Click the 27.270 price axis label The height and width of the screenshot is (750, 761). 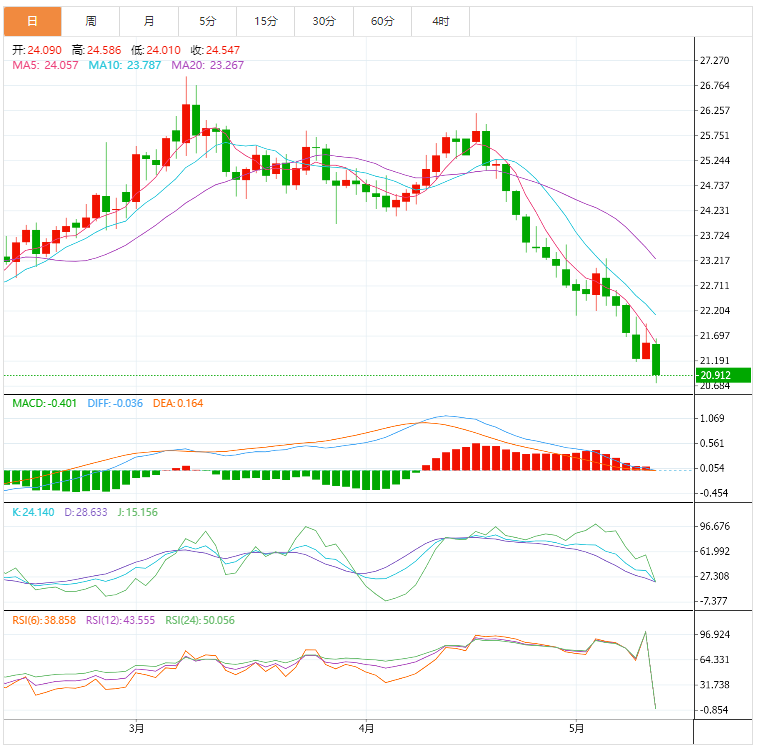[714, 61]
